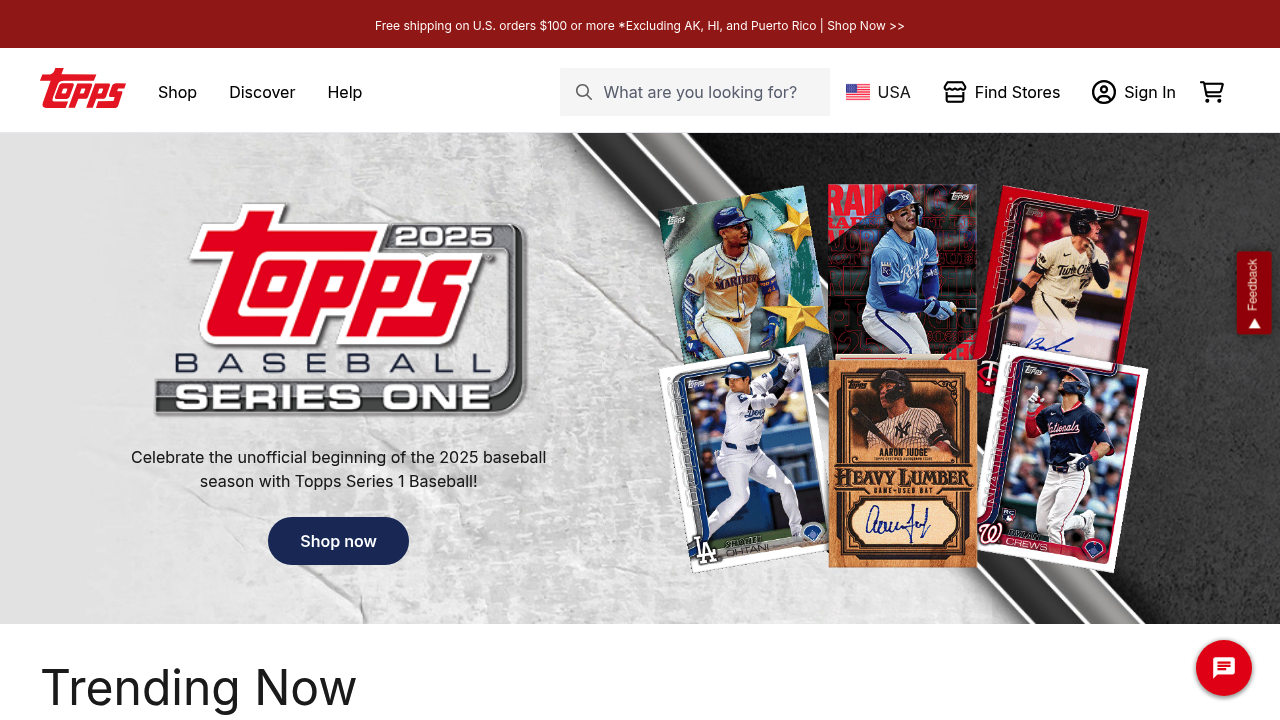Open the shopping cart icon
1280x720 pixels.
(1212, 92)
